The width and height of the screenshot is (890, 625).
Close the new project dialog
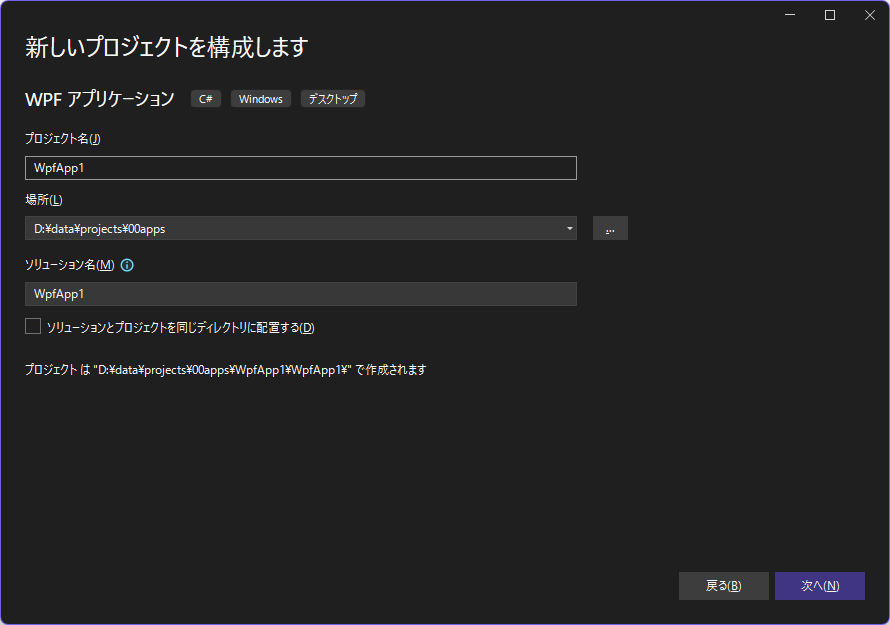[x=870, y=15]
